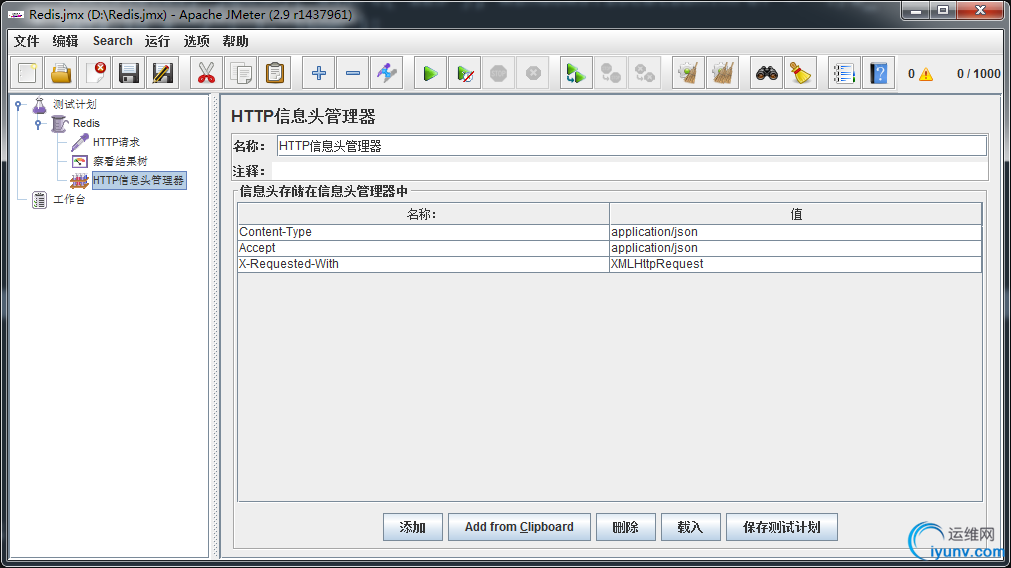Click the greyed Stop sign icon

tap(498, 73)
